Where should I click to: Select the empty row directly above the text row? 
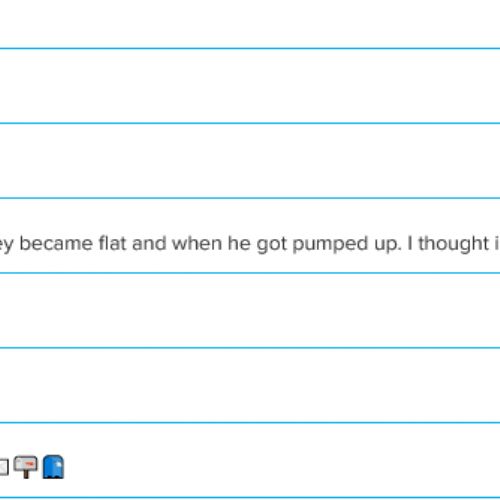[x=250, y=161]
